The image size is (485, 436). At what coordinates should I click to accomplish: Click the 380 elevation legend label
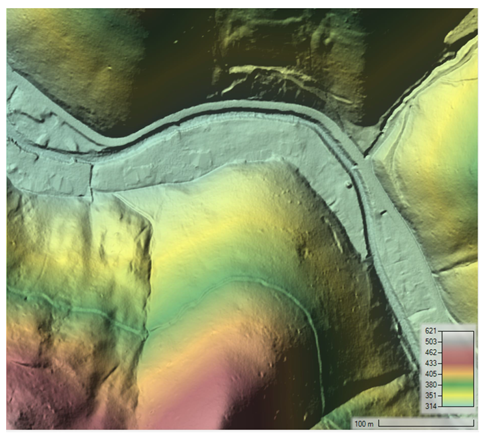coord(430,385)
